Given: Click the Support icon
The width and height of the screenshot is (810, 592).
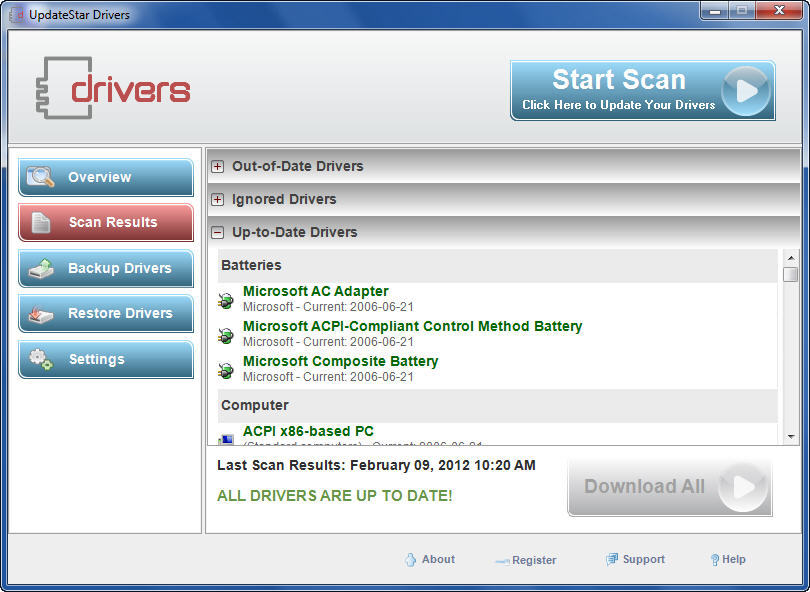Looking at the screenshot, I should point(612,559).
